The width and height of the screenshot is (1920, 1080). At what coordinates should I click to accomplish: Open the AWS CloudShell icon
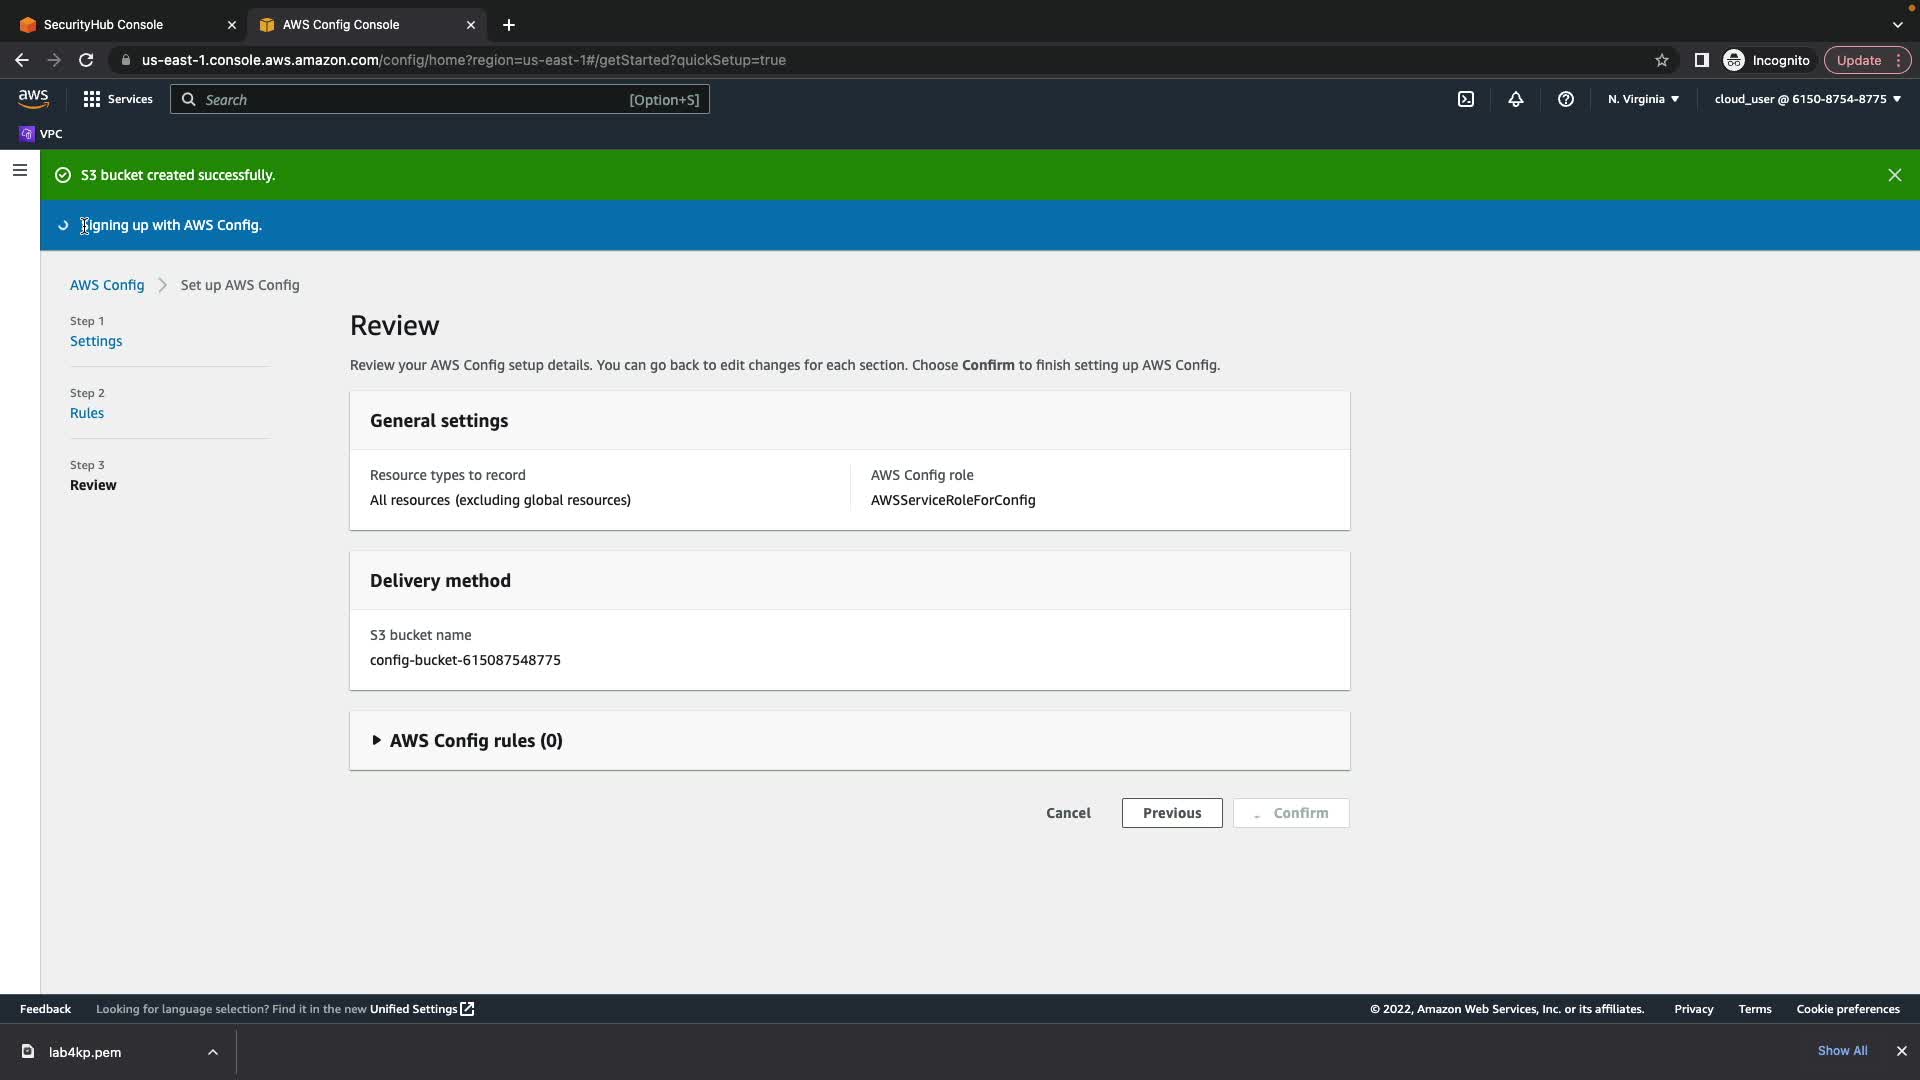pyautogui.click(x=1465, y=99)
